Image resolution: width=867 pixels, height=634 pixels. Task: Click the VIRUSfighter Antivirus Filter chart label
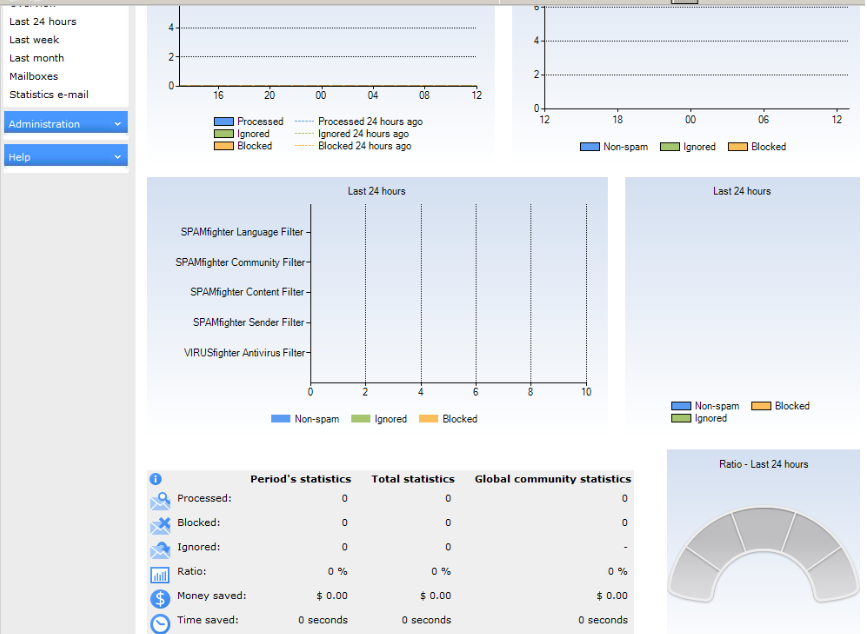(x=245, y=352)
